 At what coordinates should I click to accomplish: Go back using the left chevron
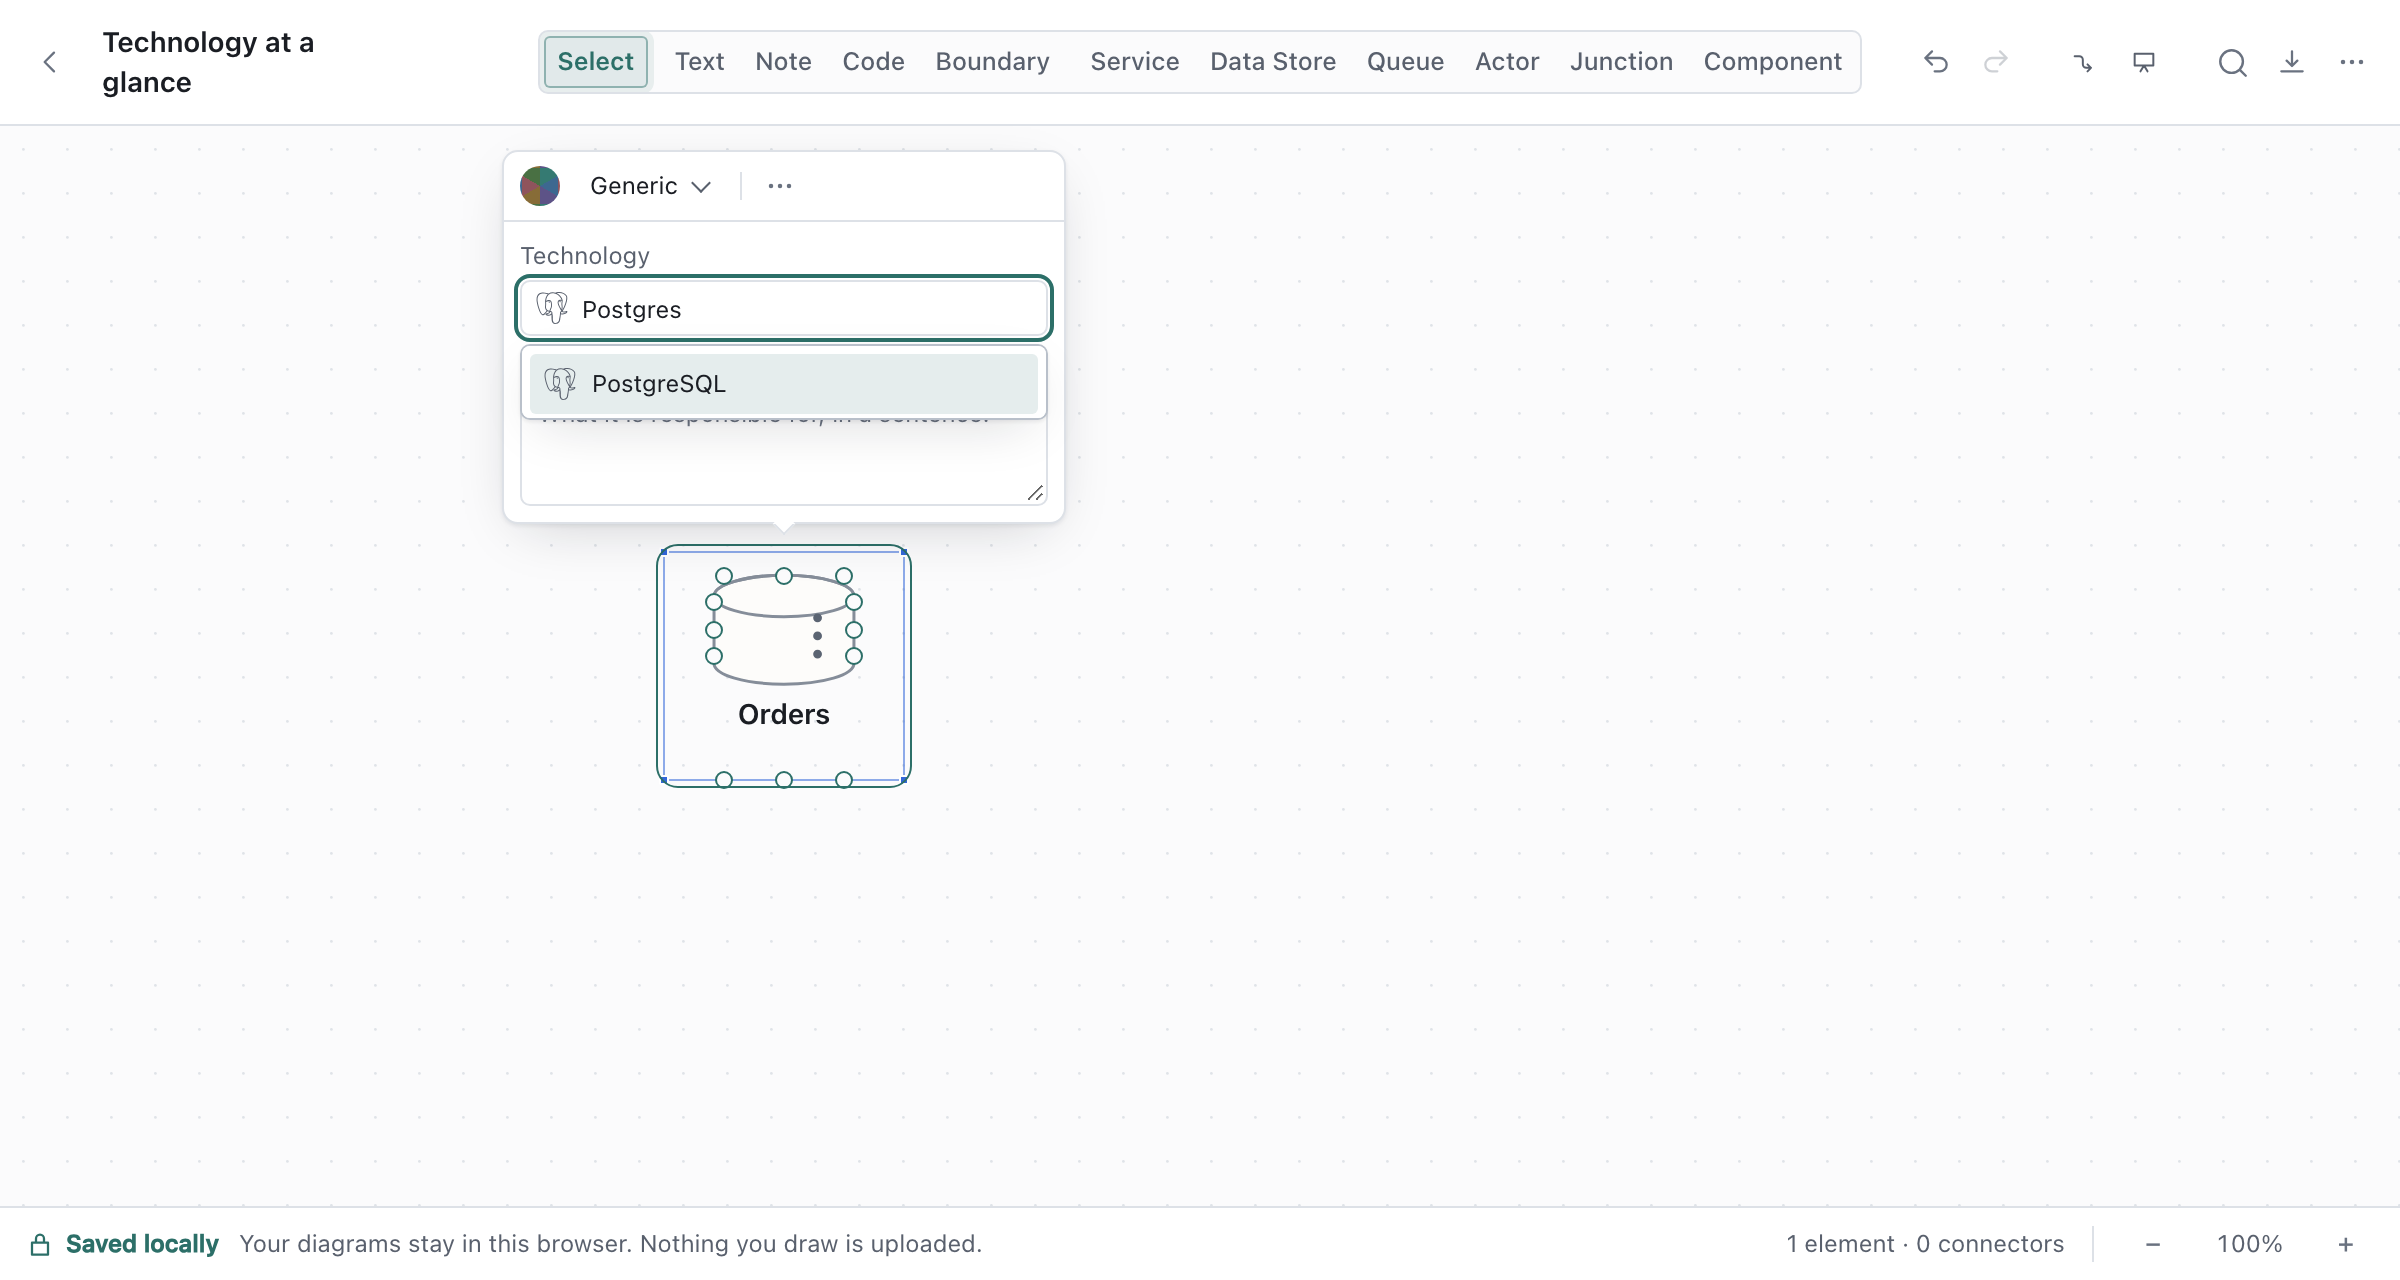pyautogui.click(x=50, y=62)
